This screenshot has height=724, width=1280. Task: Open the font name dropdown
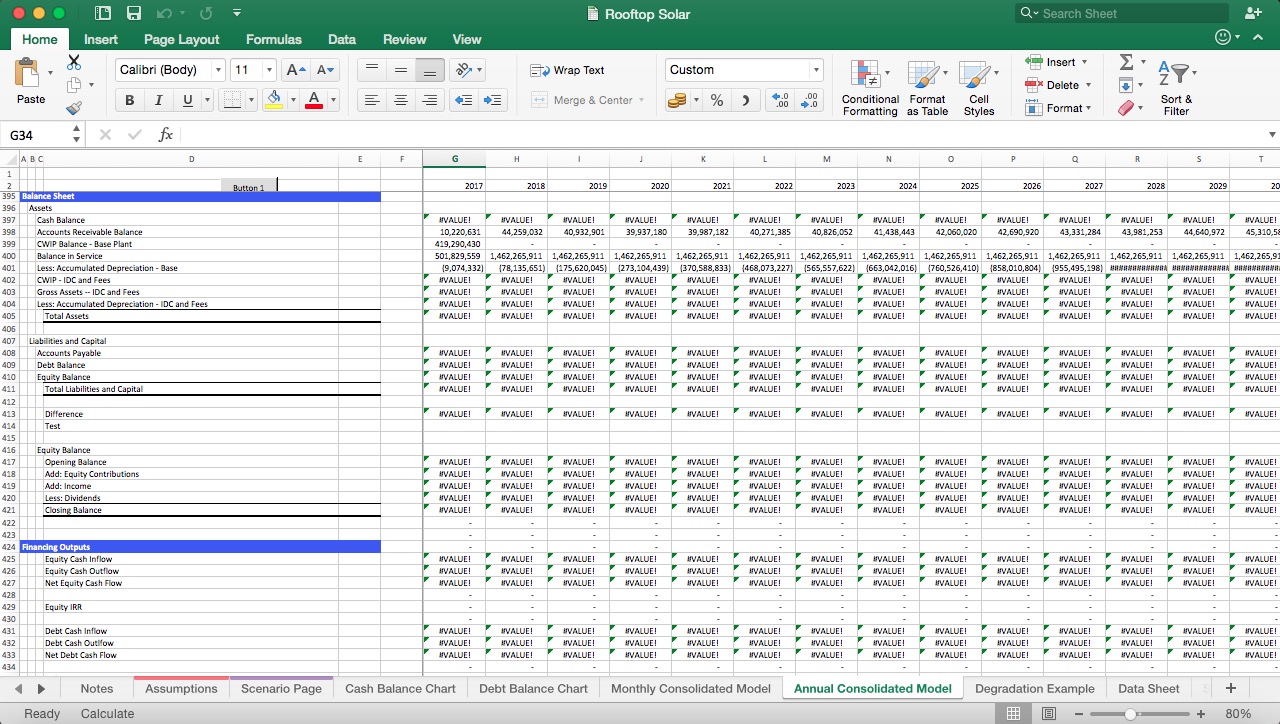[168, 69]
